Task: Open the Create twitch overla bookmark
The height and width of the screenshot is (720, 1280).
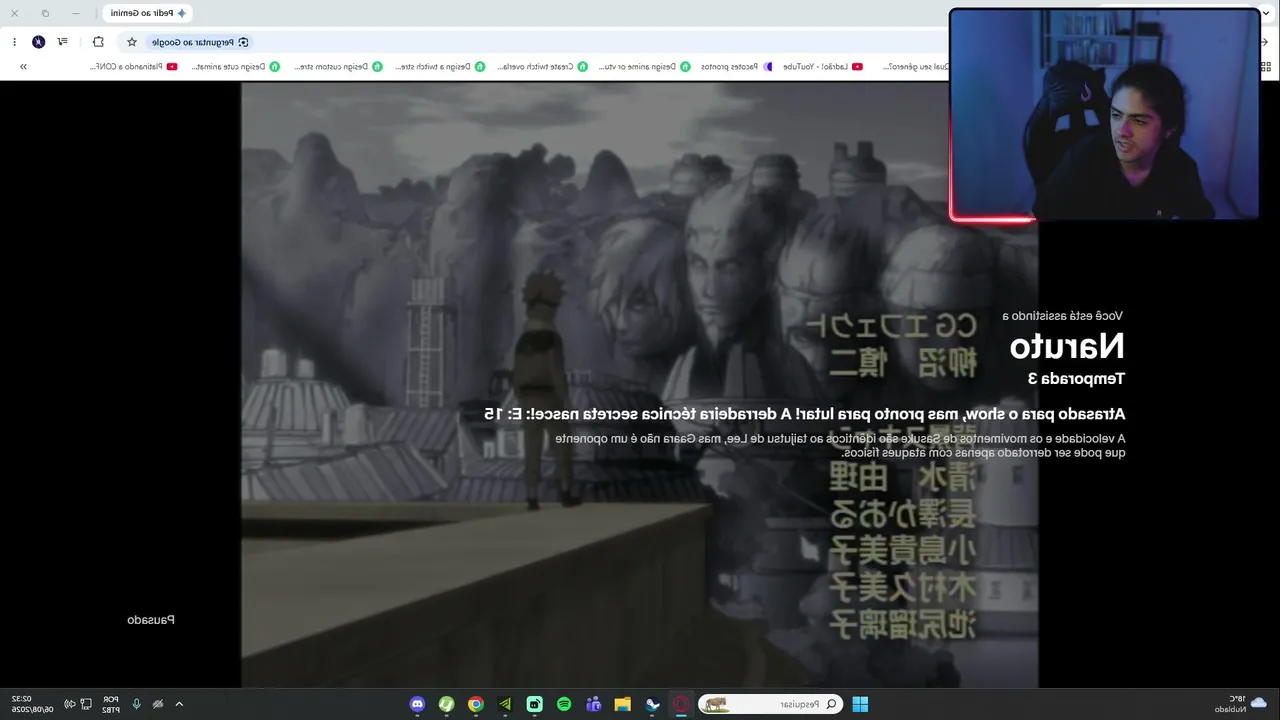Action: 542,67
